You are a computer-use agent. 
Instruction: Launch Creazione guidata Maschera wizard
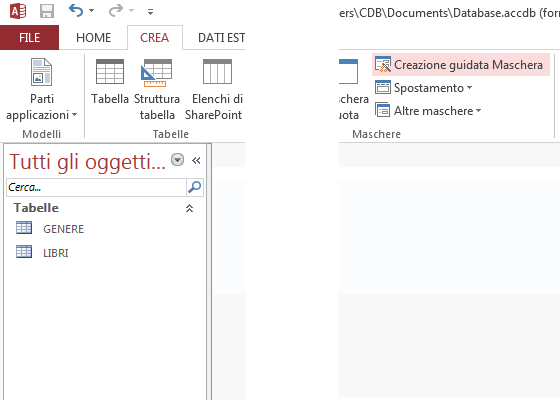461,65
